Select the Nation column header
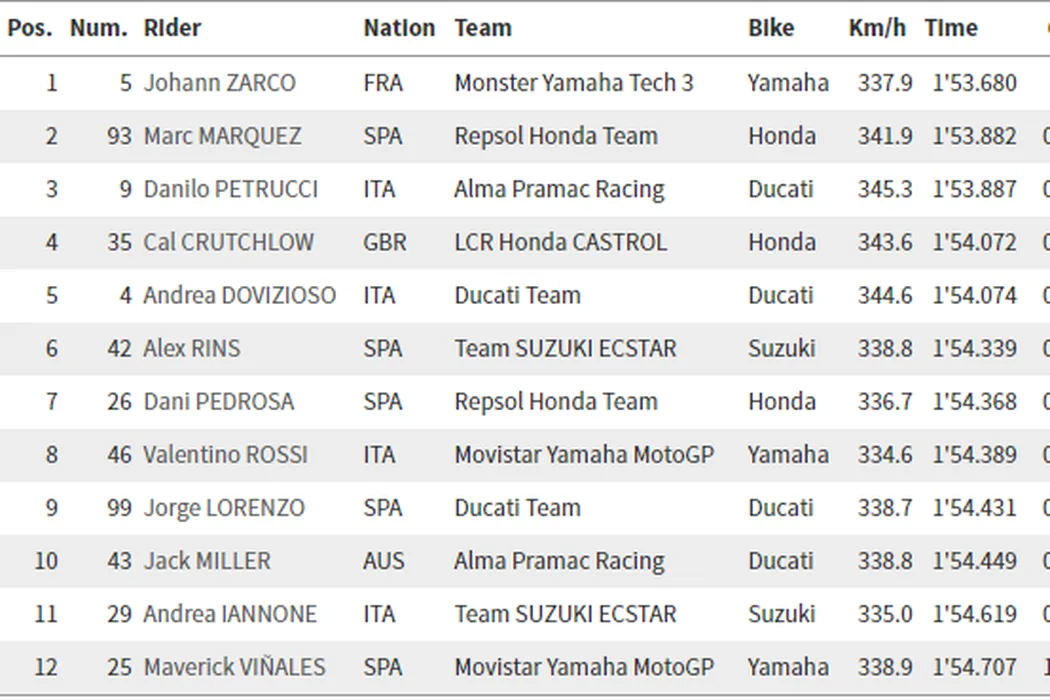Viewport: 1050px width, 700px height. tap(399, 28)
